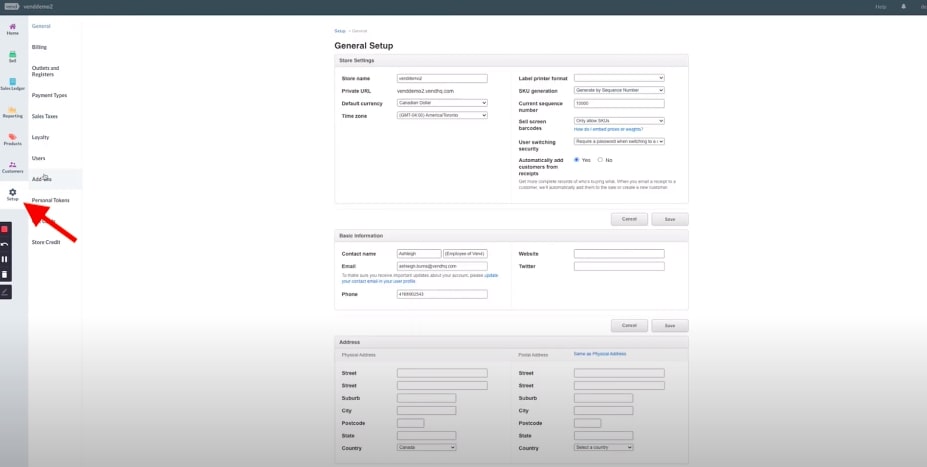The width and height of the screenshot is (927, 467).
Task: Open the Sales Ledger icon
Action: click(12, 84)
